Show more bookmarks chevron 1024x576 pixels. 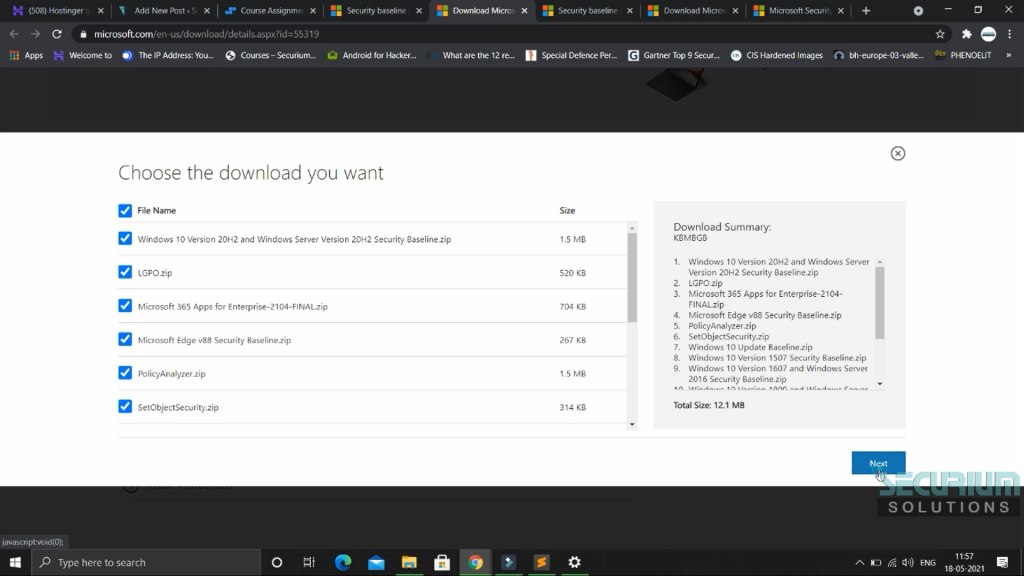[1009, 56]
